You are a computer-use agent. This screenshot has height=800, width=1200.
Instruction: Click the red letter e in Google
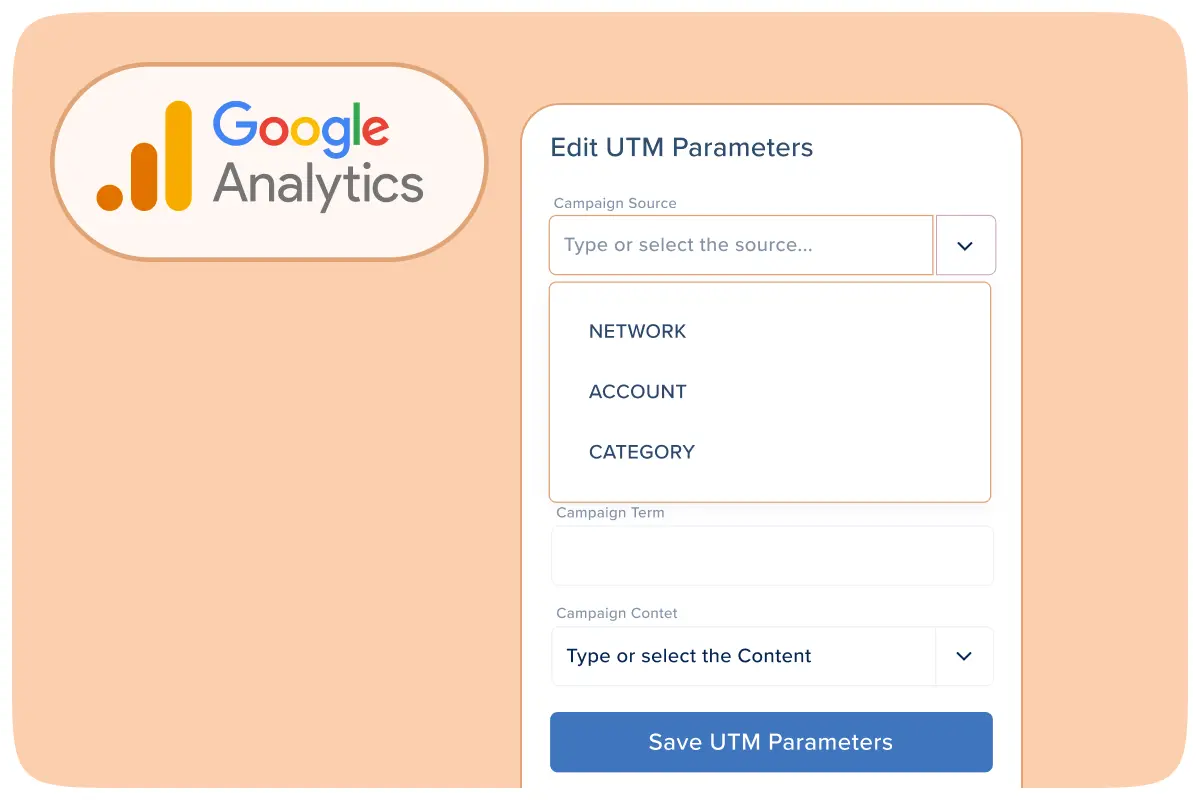(375, 131)
